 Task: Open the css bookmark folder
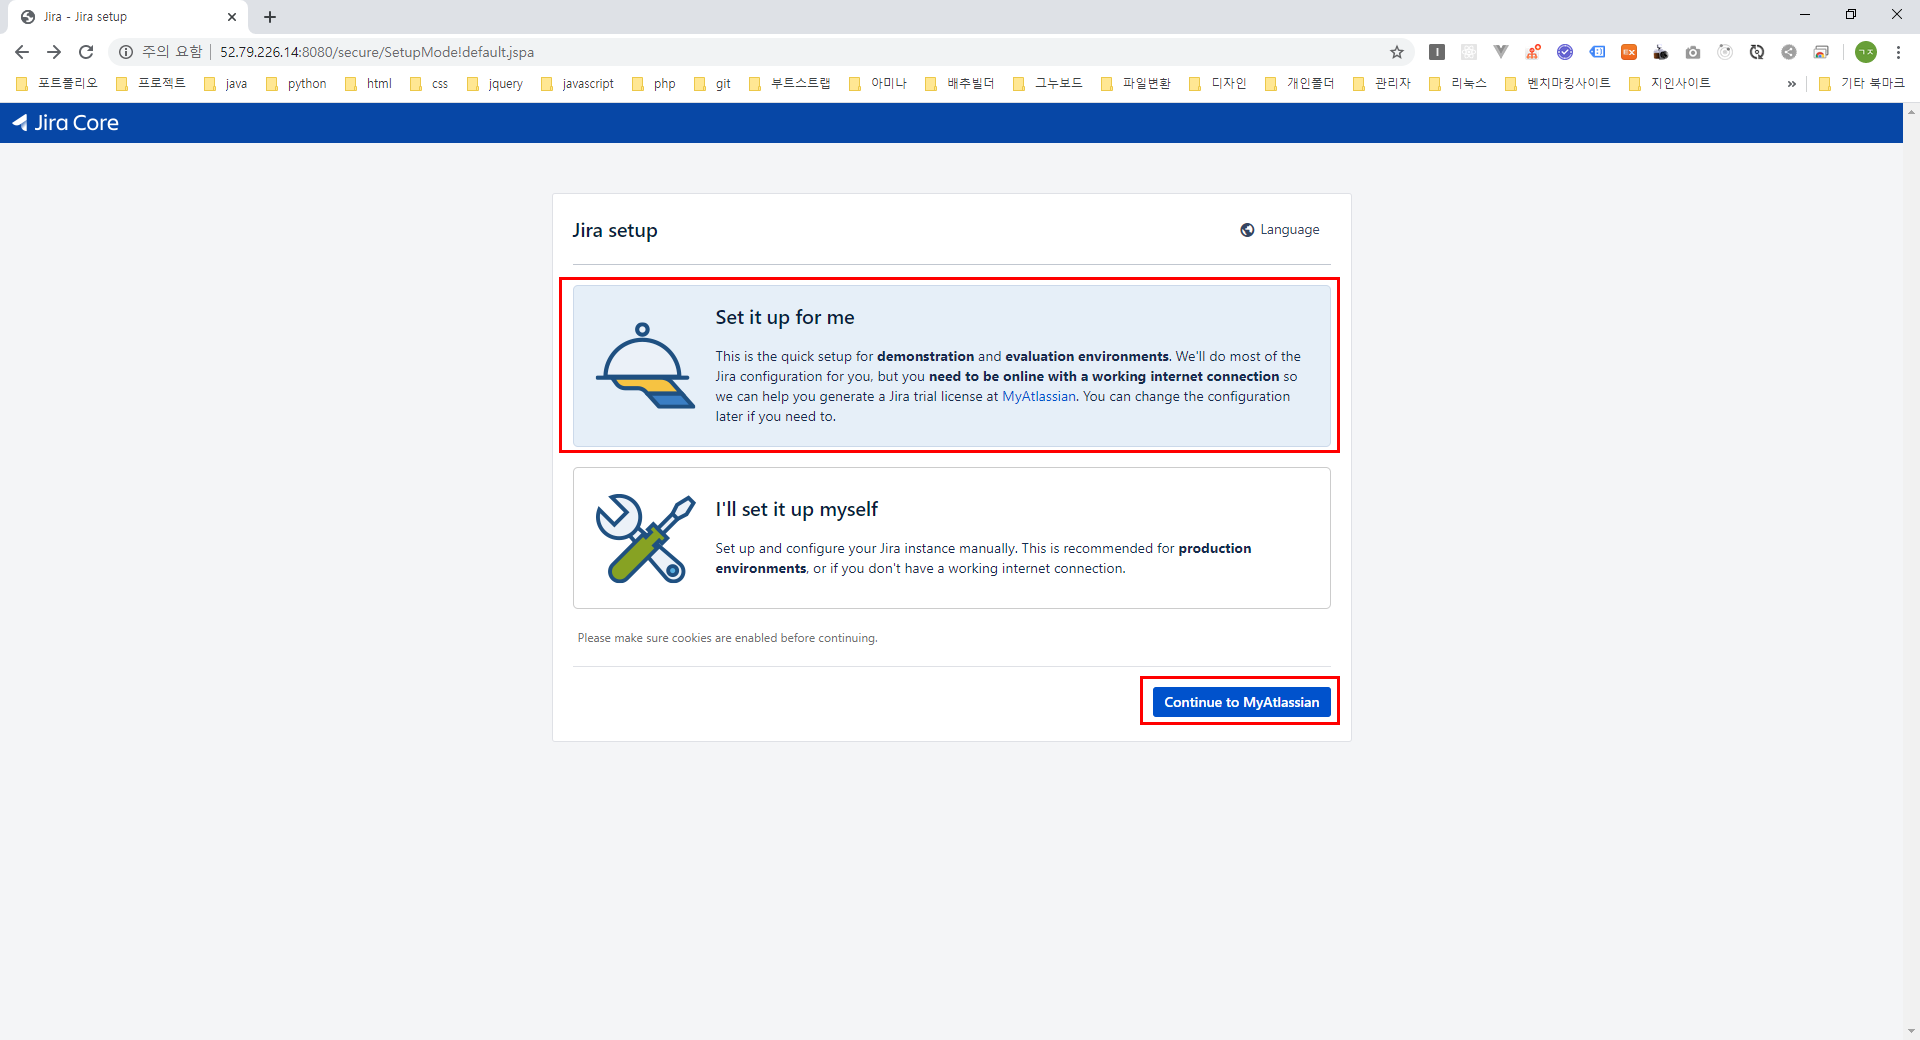(x=430, y=84)
